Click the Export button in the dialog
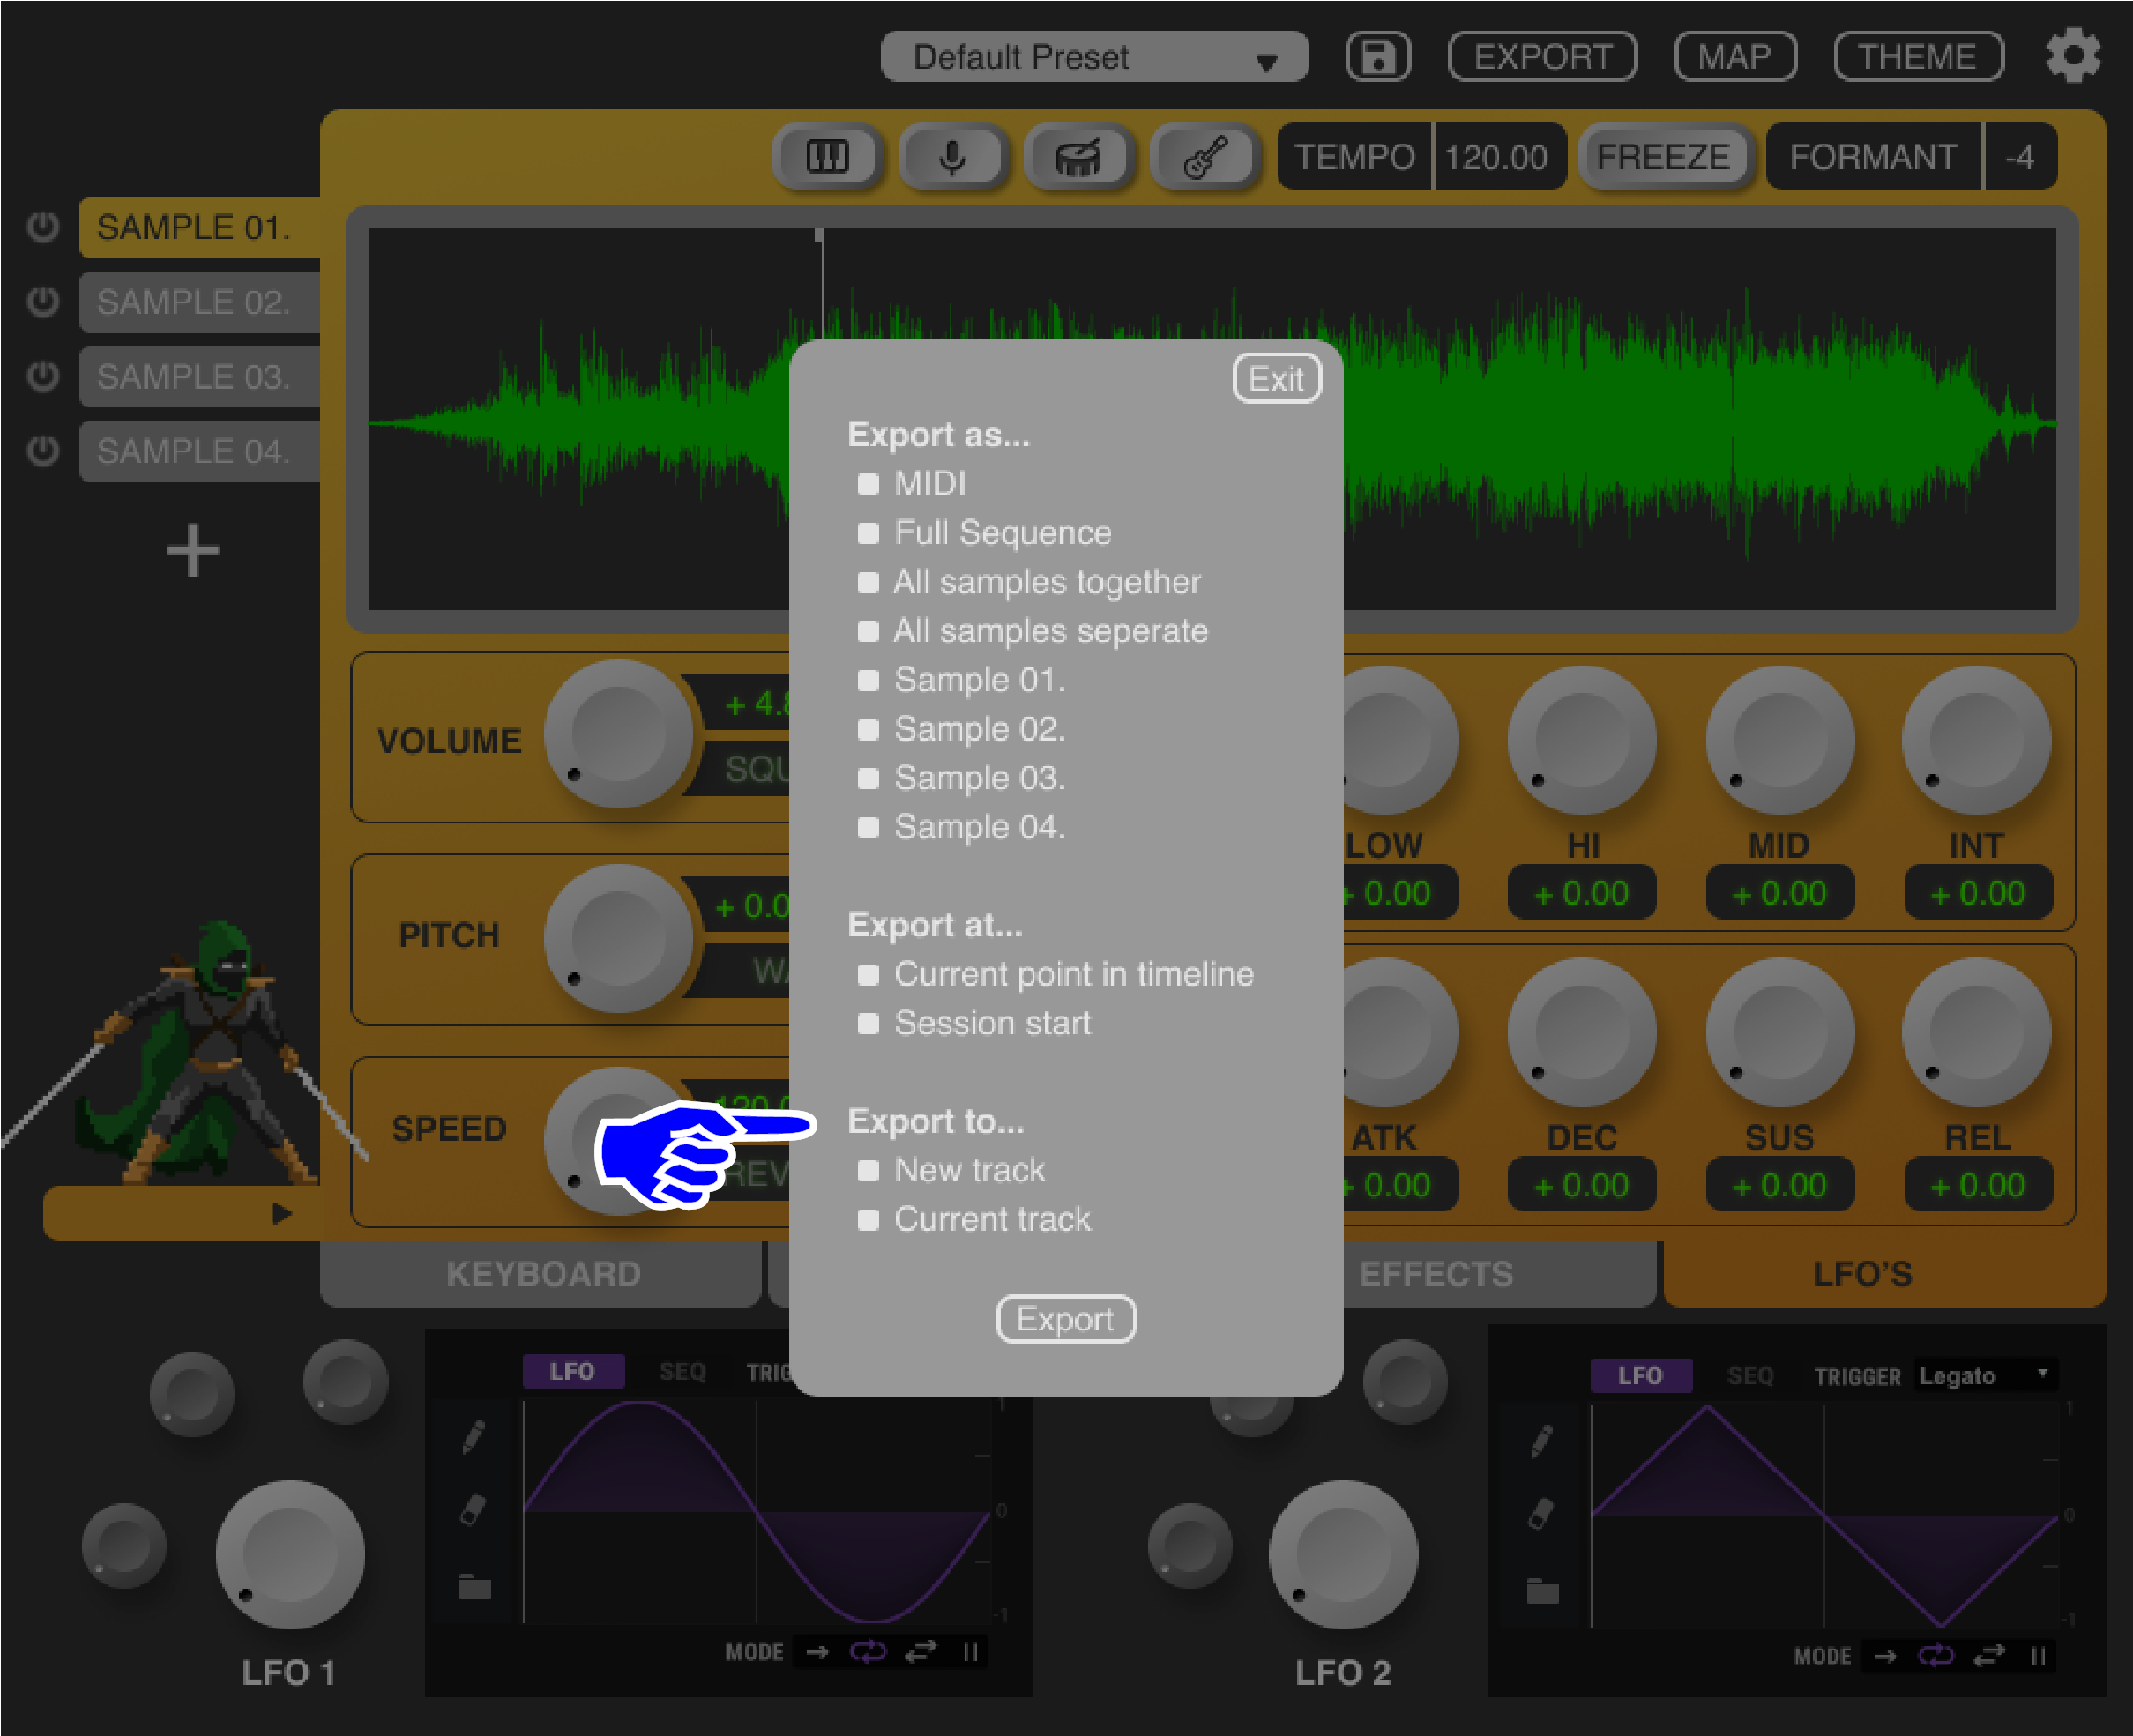This screenshot has width=2133, height=1736. pos(1064,1319)
